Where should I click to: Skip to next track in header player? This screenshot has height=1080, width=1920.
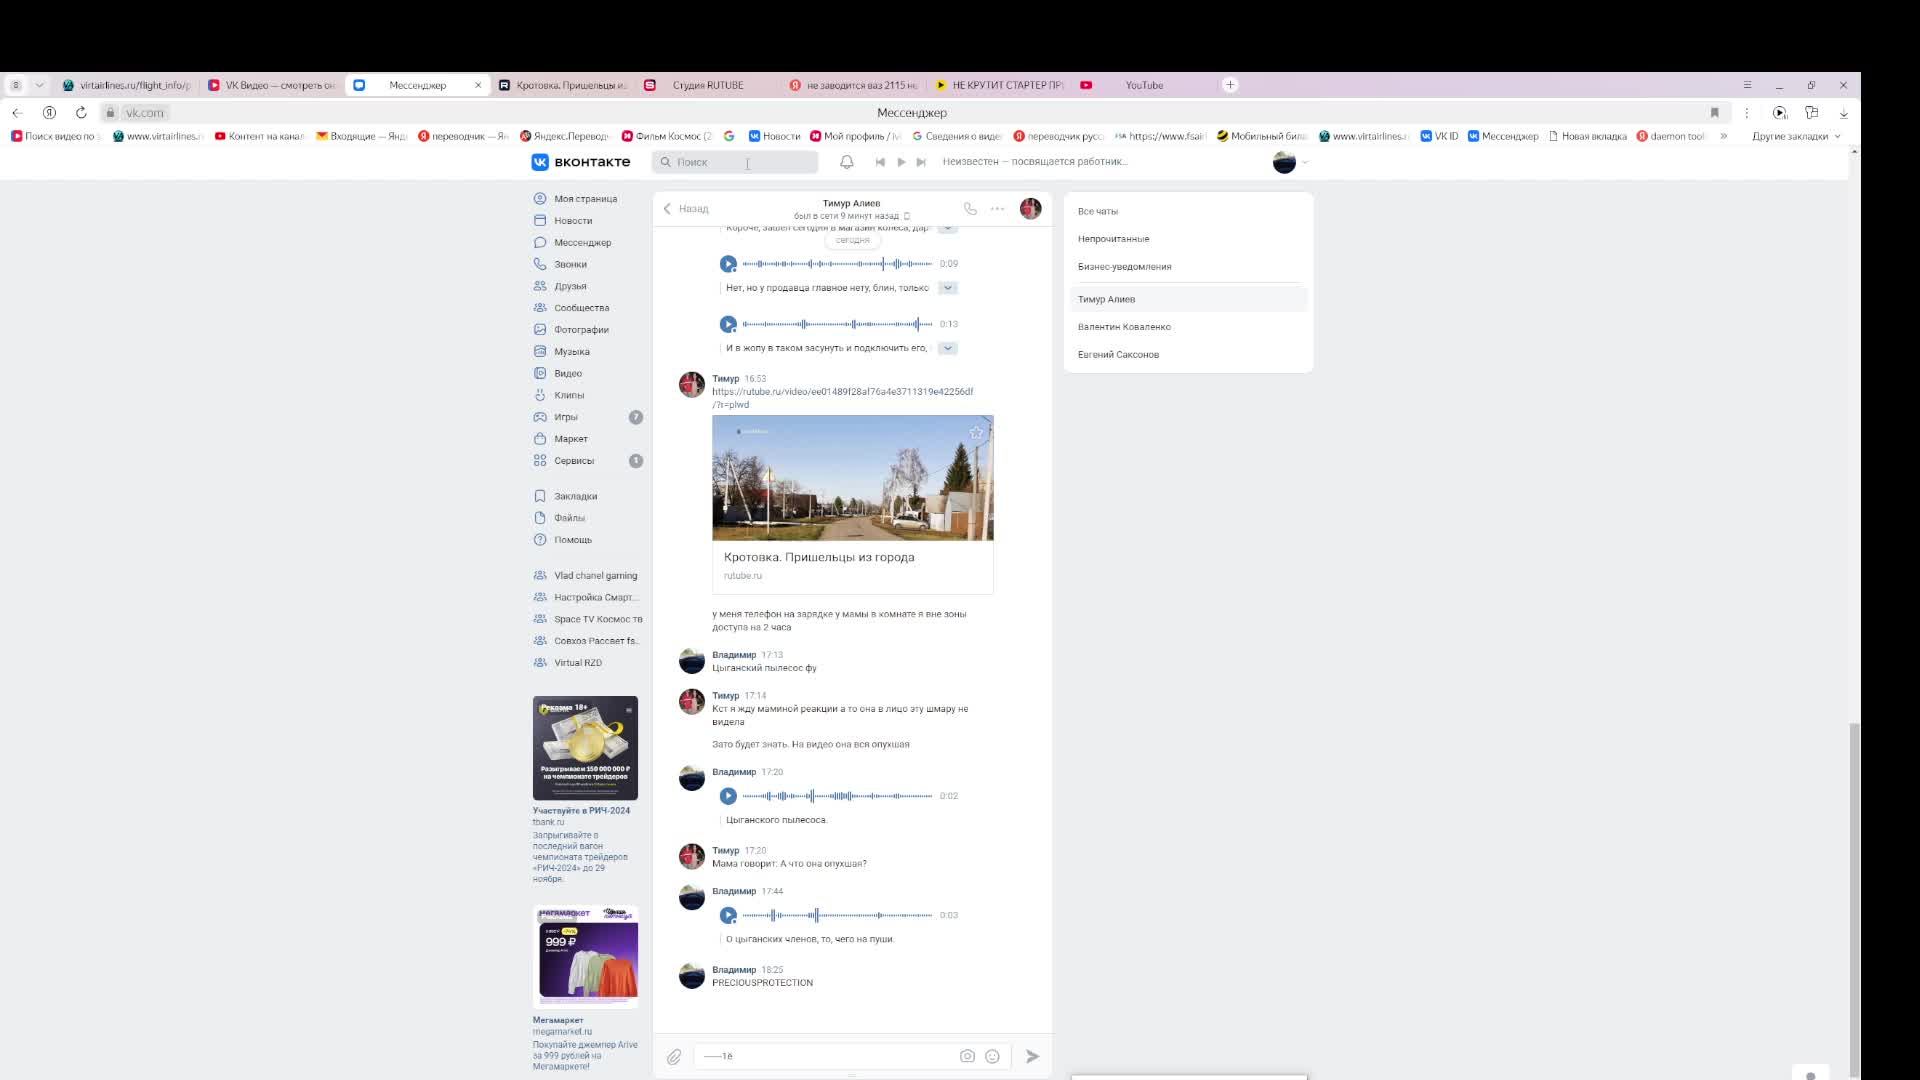(921, 162)
